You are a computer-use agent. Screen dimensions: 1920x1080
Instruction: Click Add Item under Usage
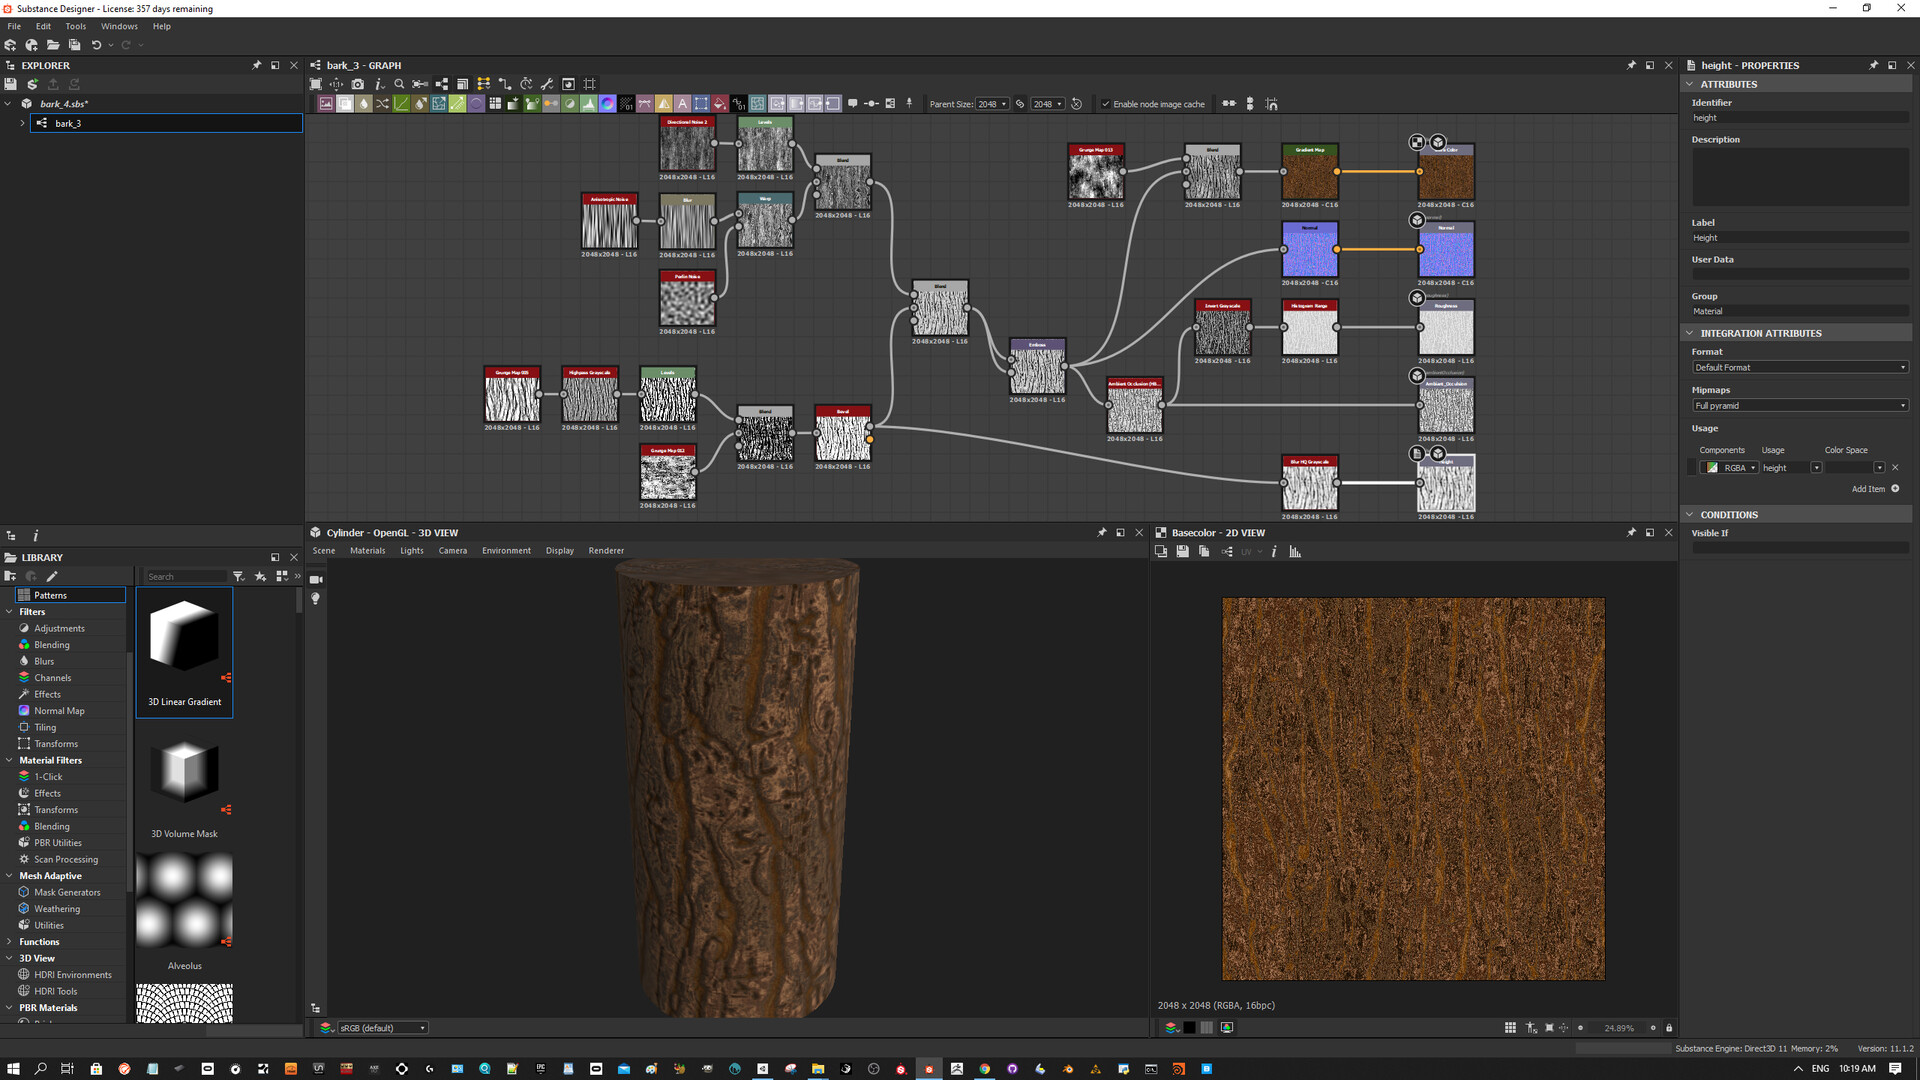point(1871,489)
